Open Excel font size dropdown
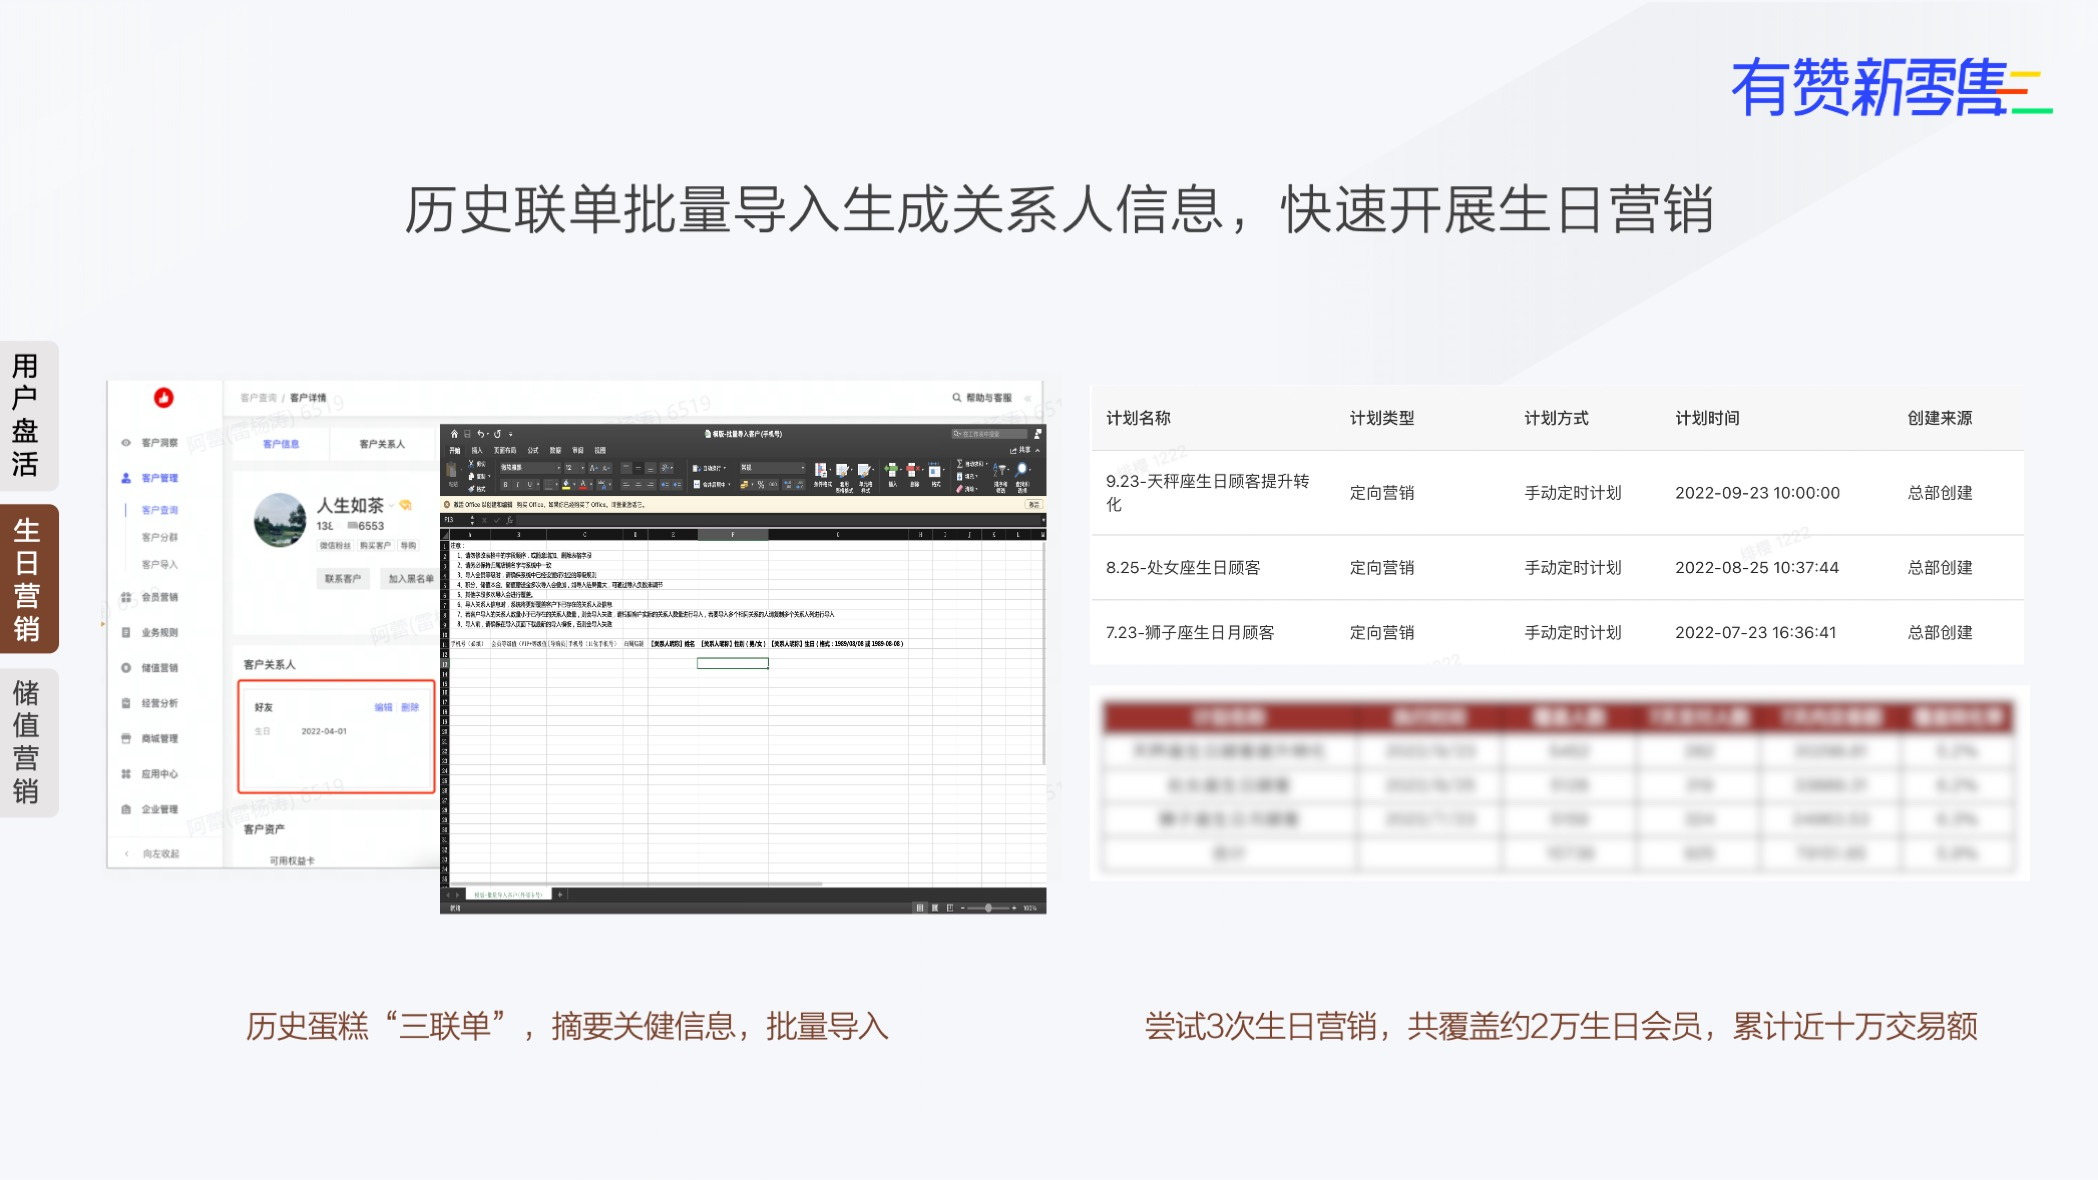The height and width of the screenshot is (1180, 2098). tap(574, 468)
